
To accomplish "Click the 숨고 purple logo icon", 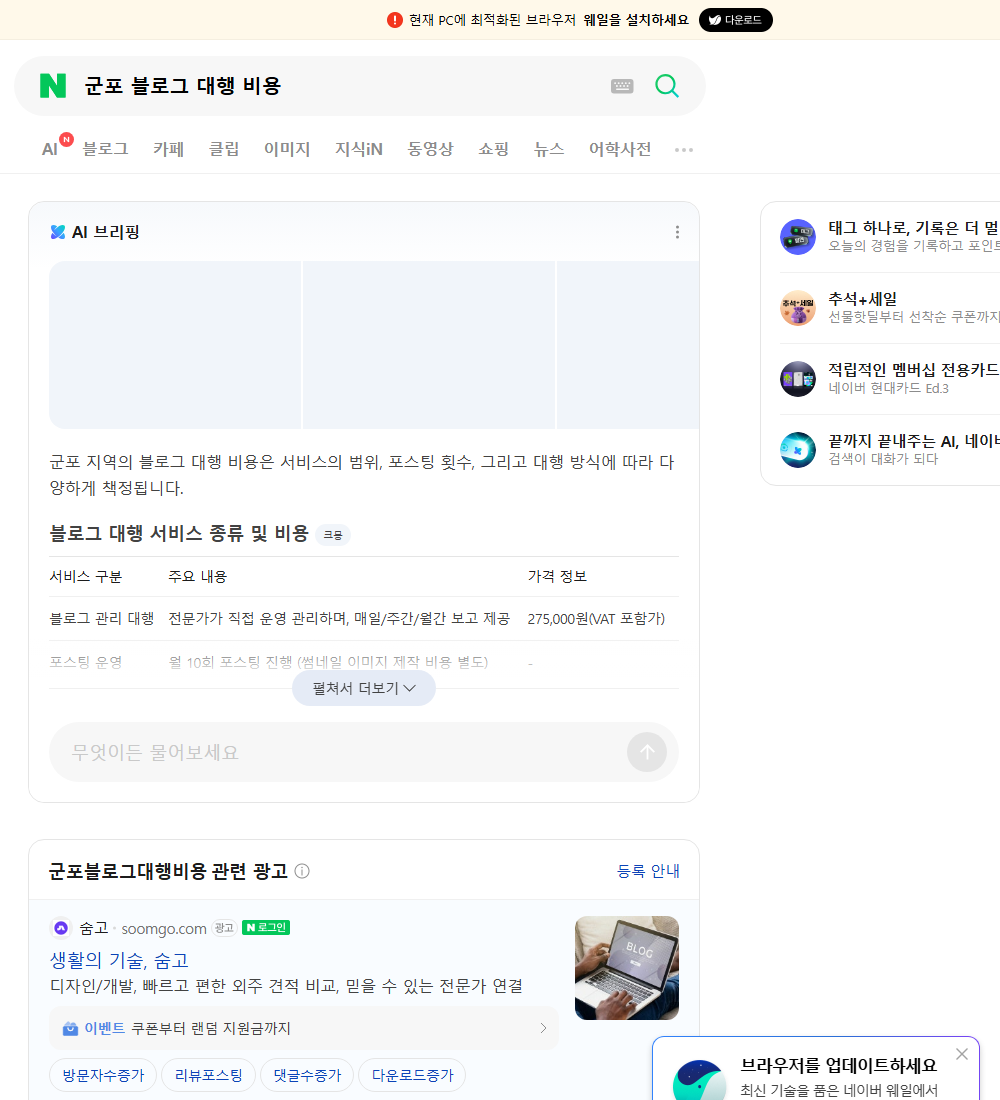I will coord(61,928).
